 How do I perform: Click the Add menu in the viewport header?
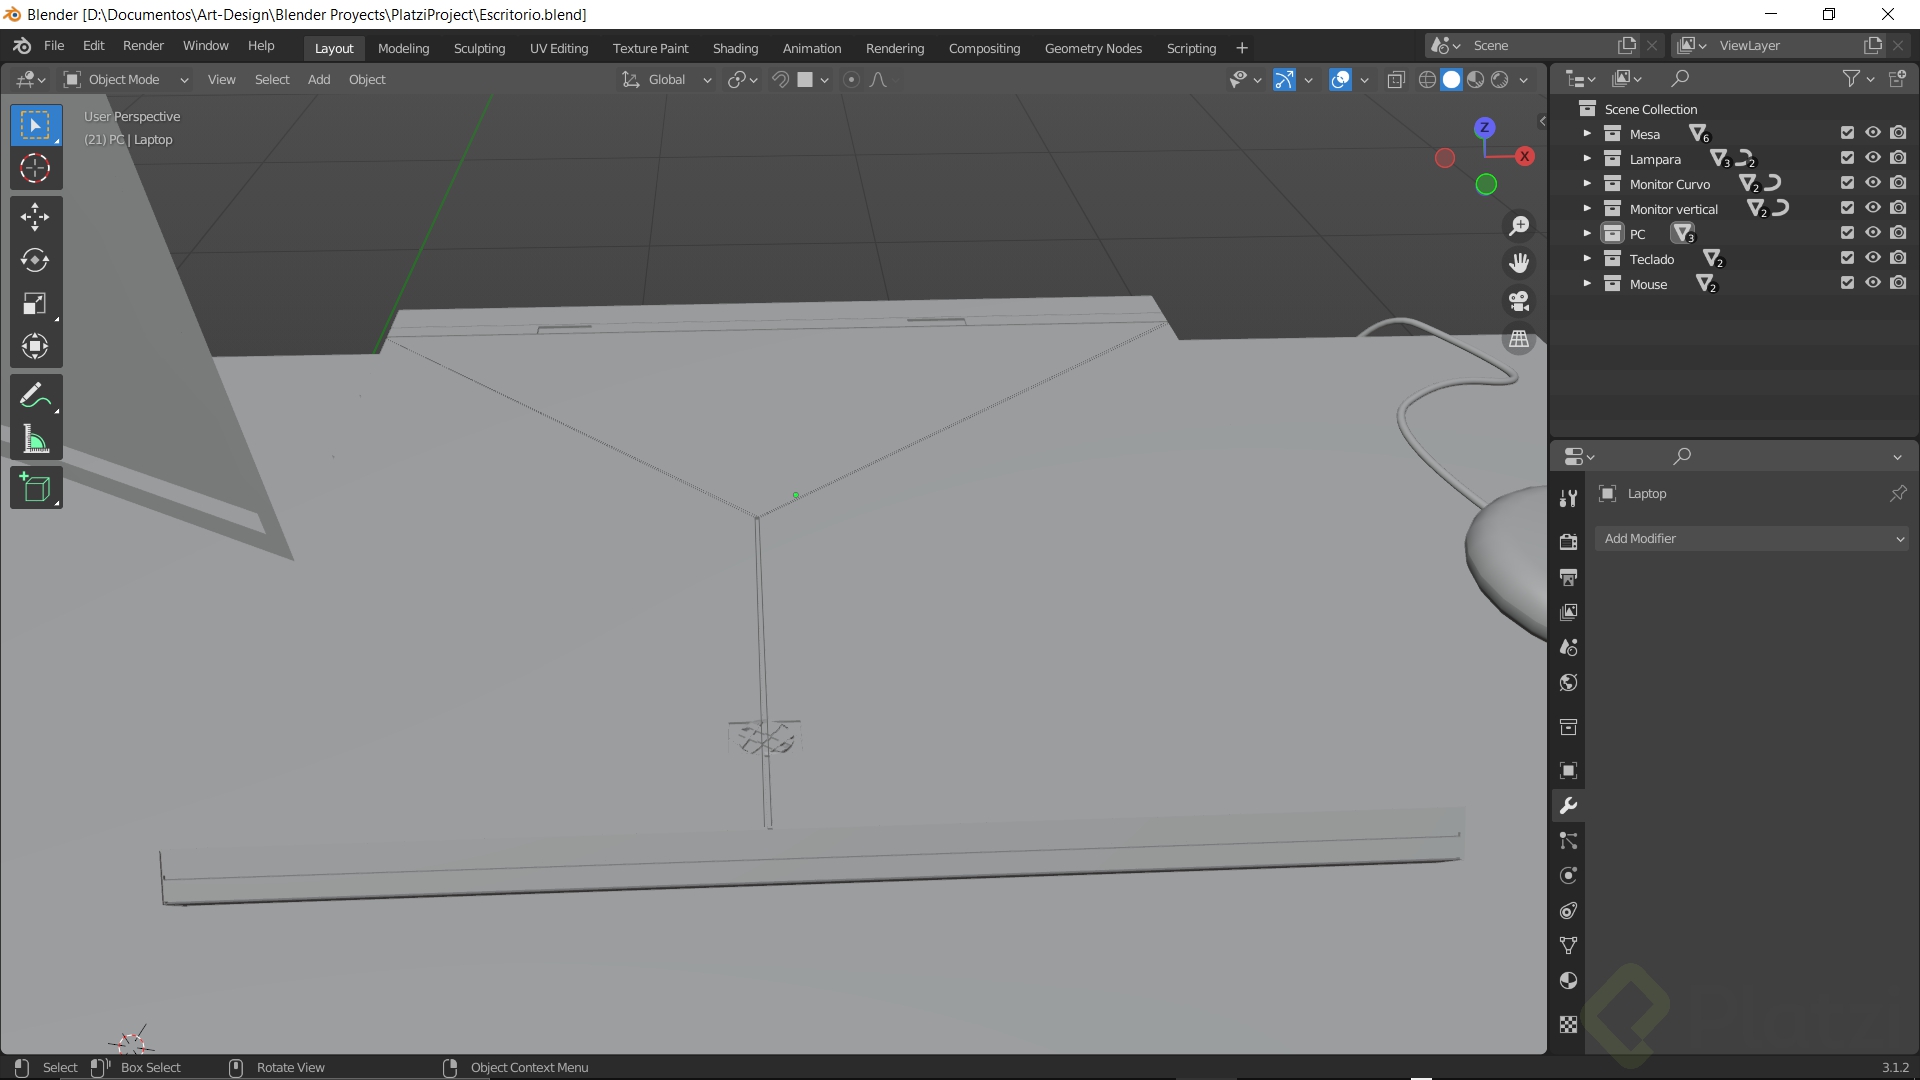(x=318, y=79)
